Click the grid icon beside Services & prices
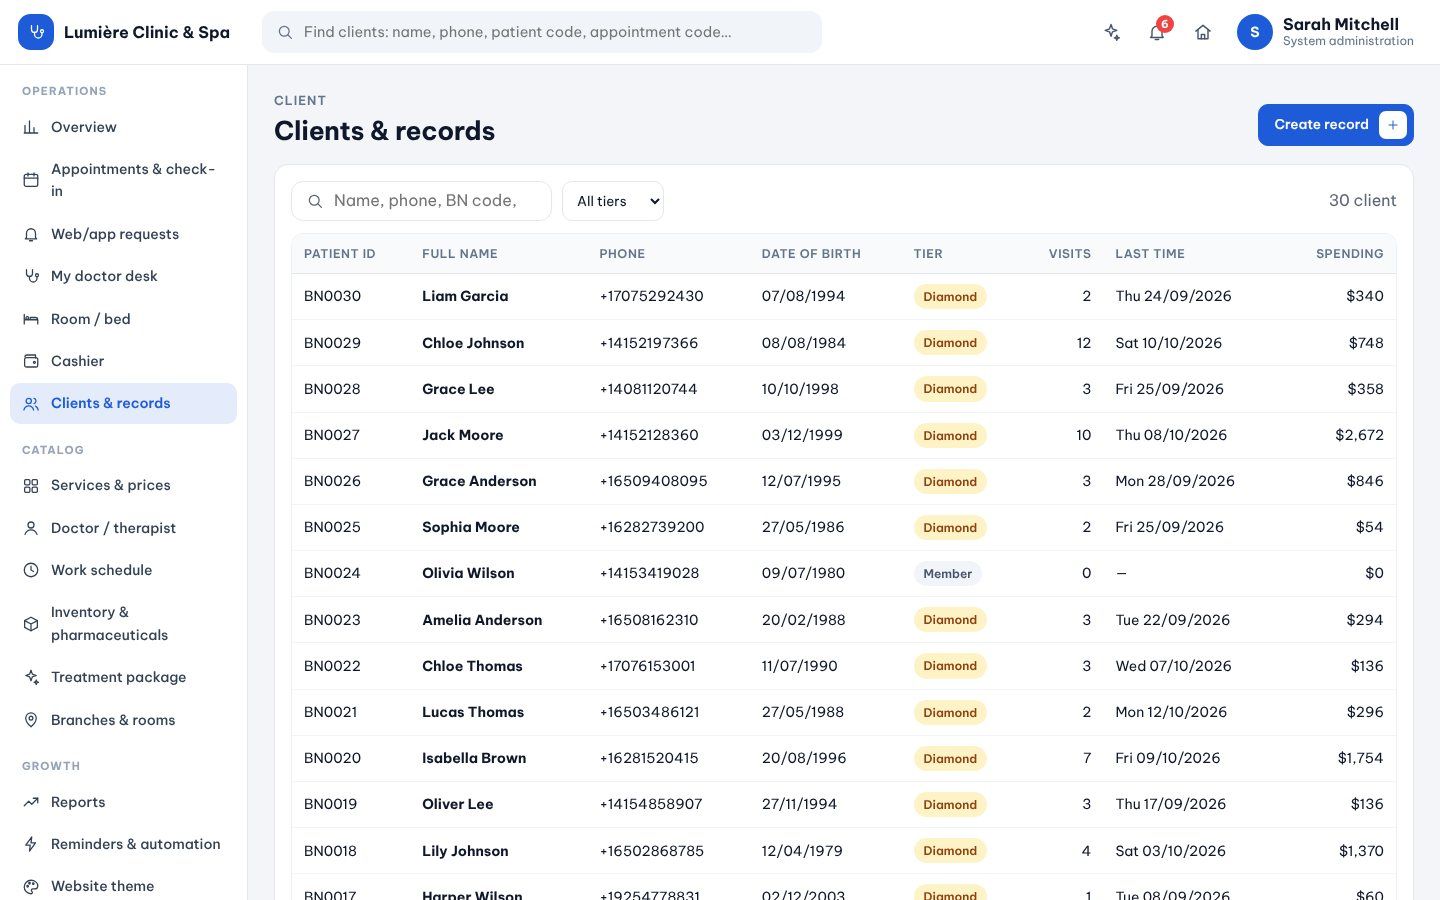 [x=31, y=485]
